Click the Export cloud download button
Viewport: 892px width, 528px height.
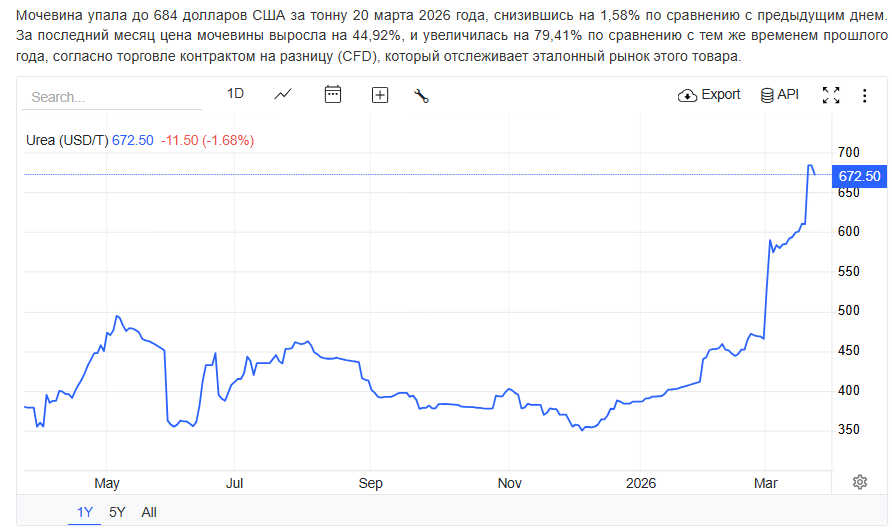click(709, 95)
